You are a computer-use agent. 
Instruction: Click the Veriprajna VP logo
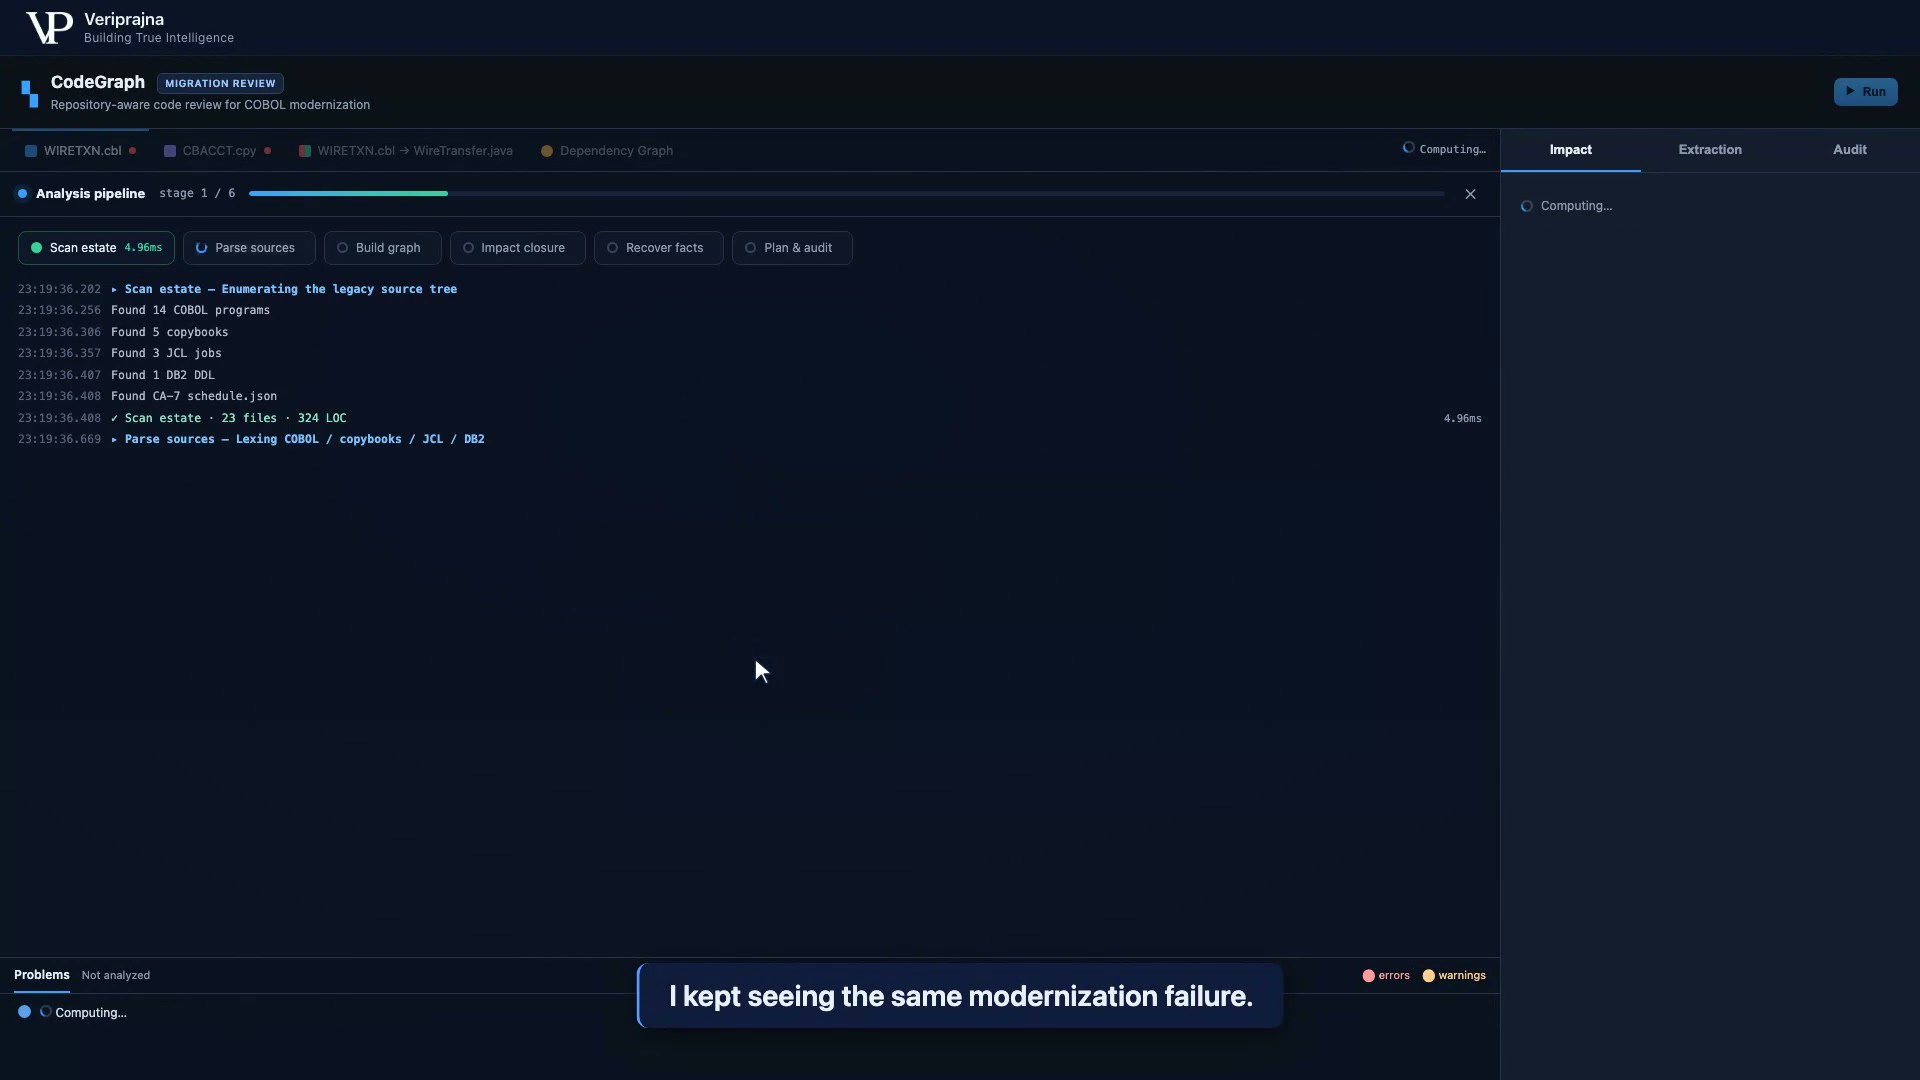[49, 28]
